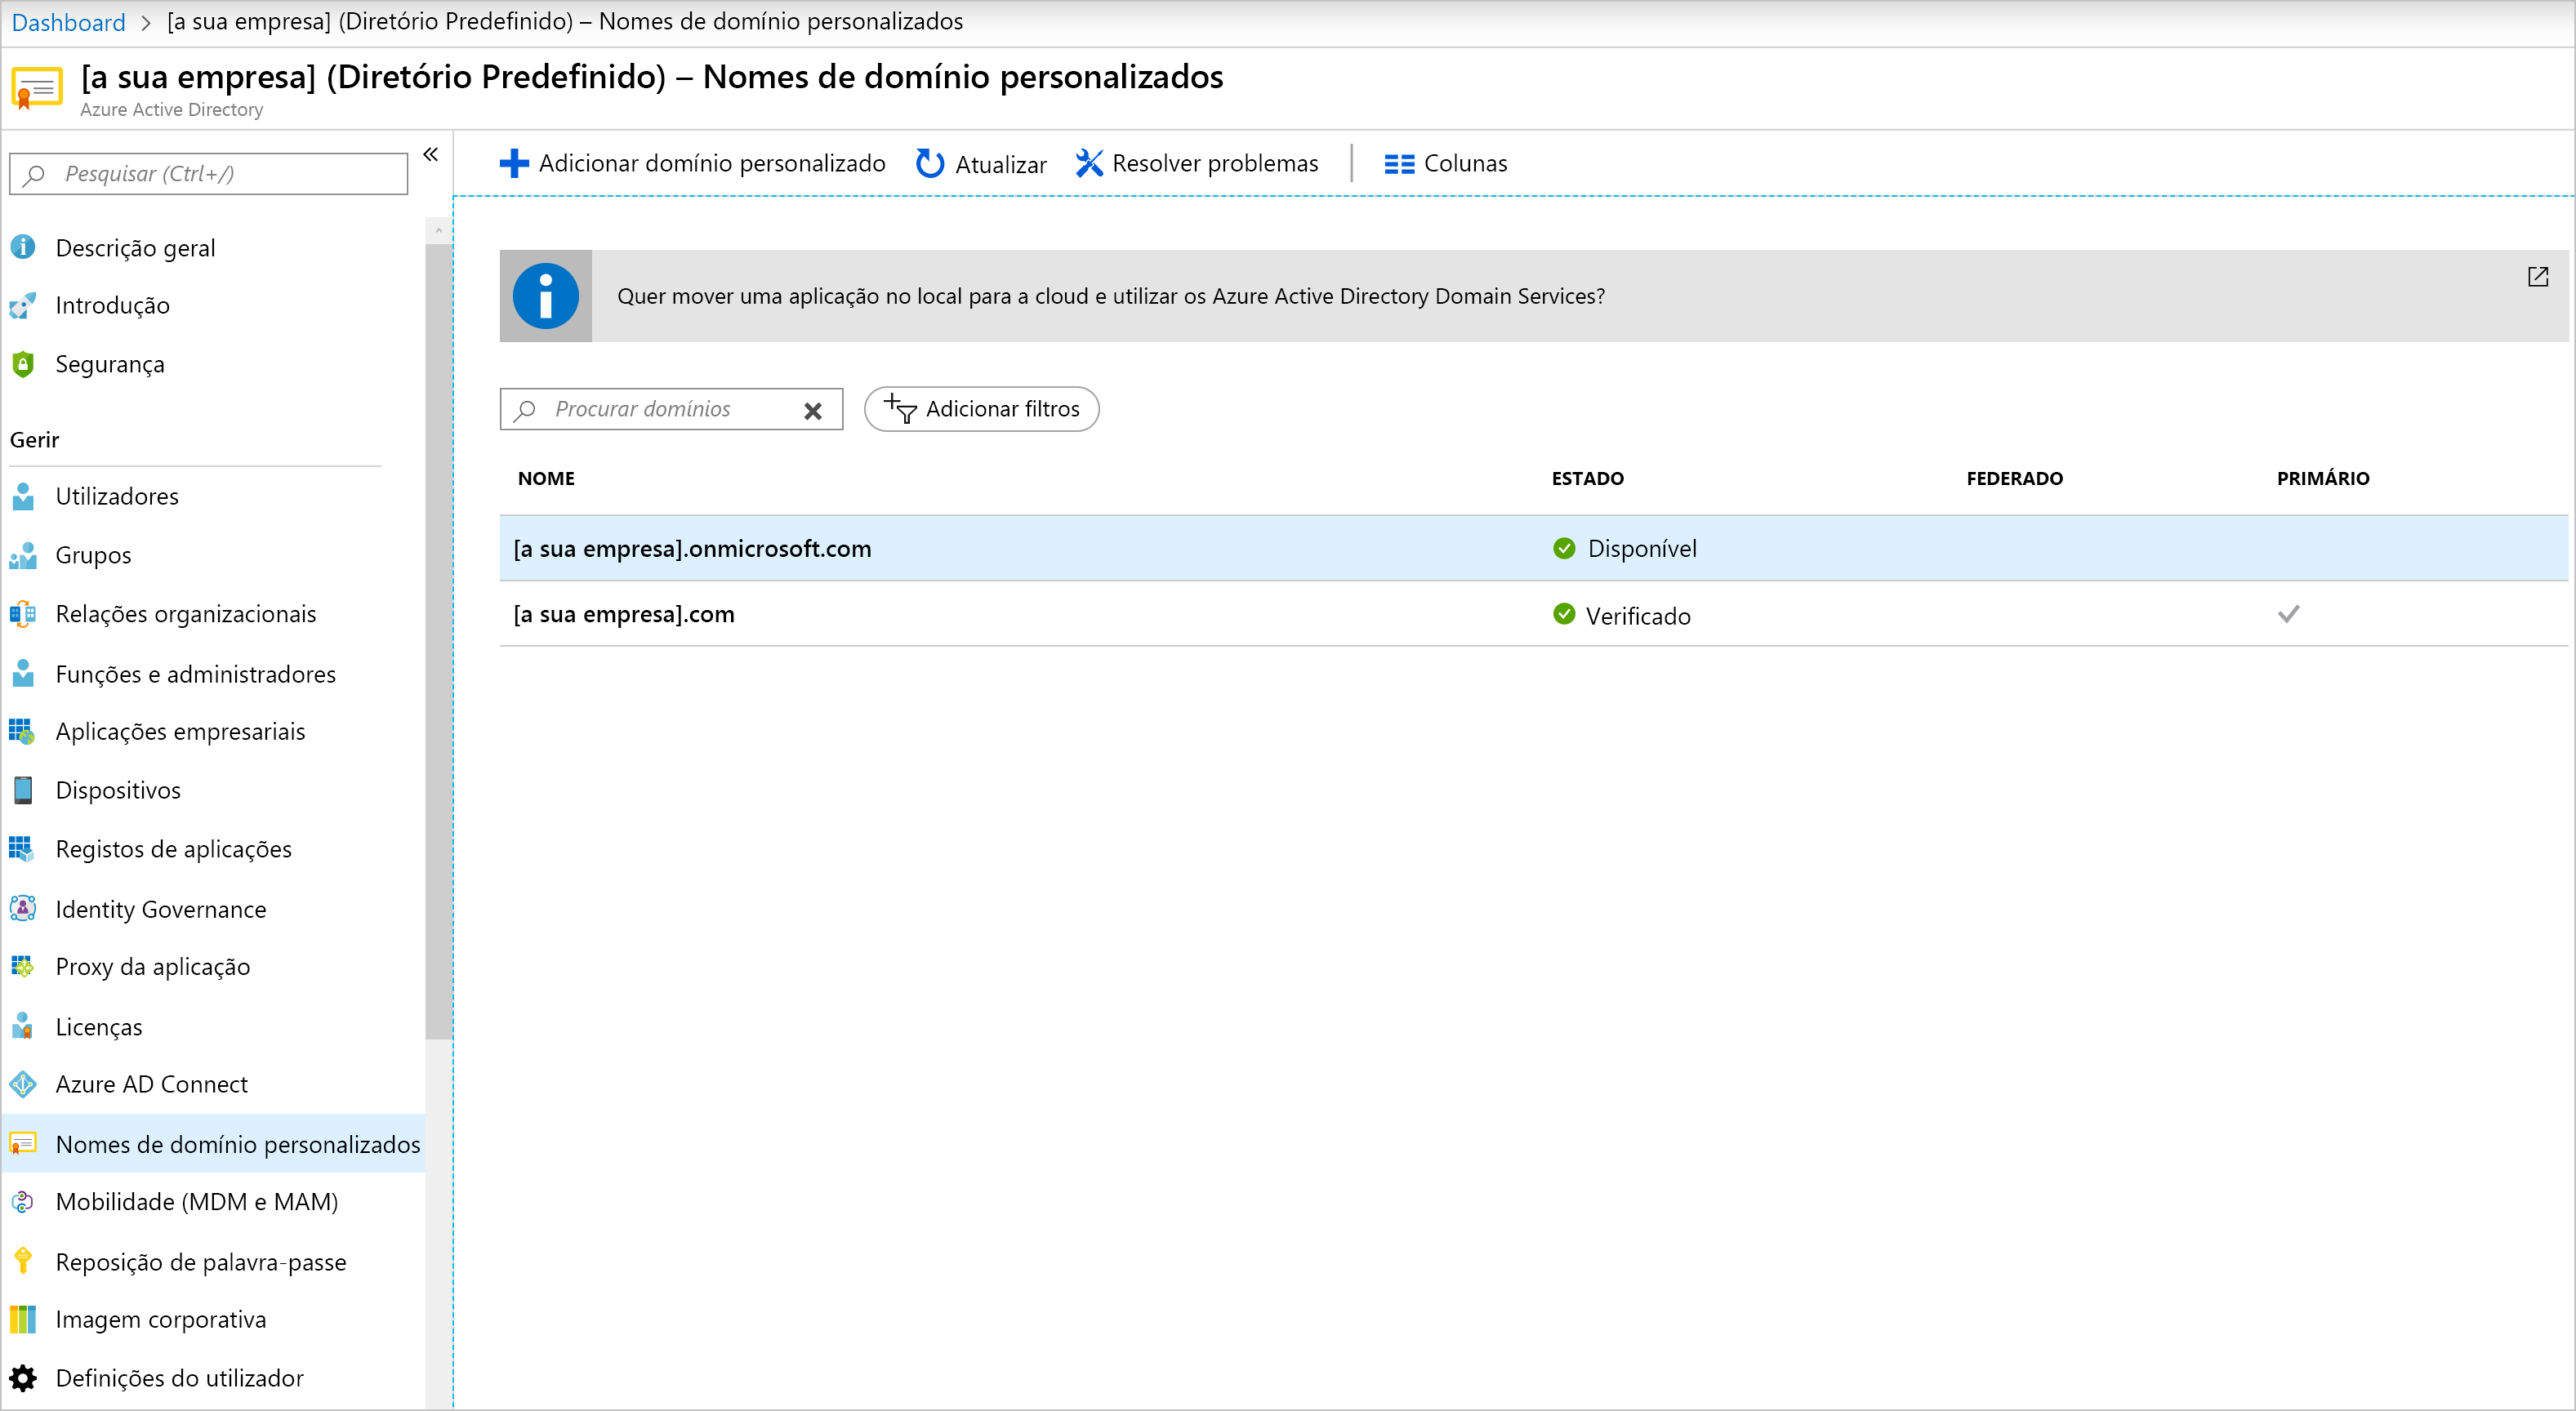Click the Definições do utilizador gear icon
The image size is (2576, 1411).
pyautogui.click(x=23, y=1378)
